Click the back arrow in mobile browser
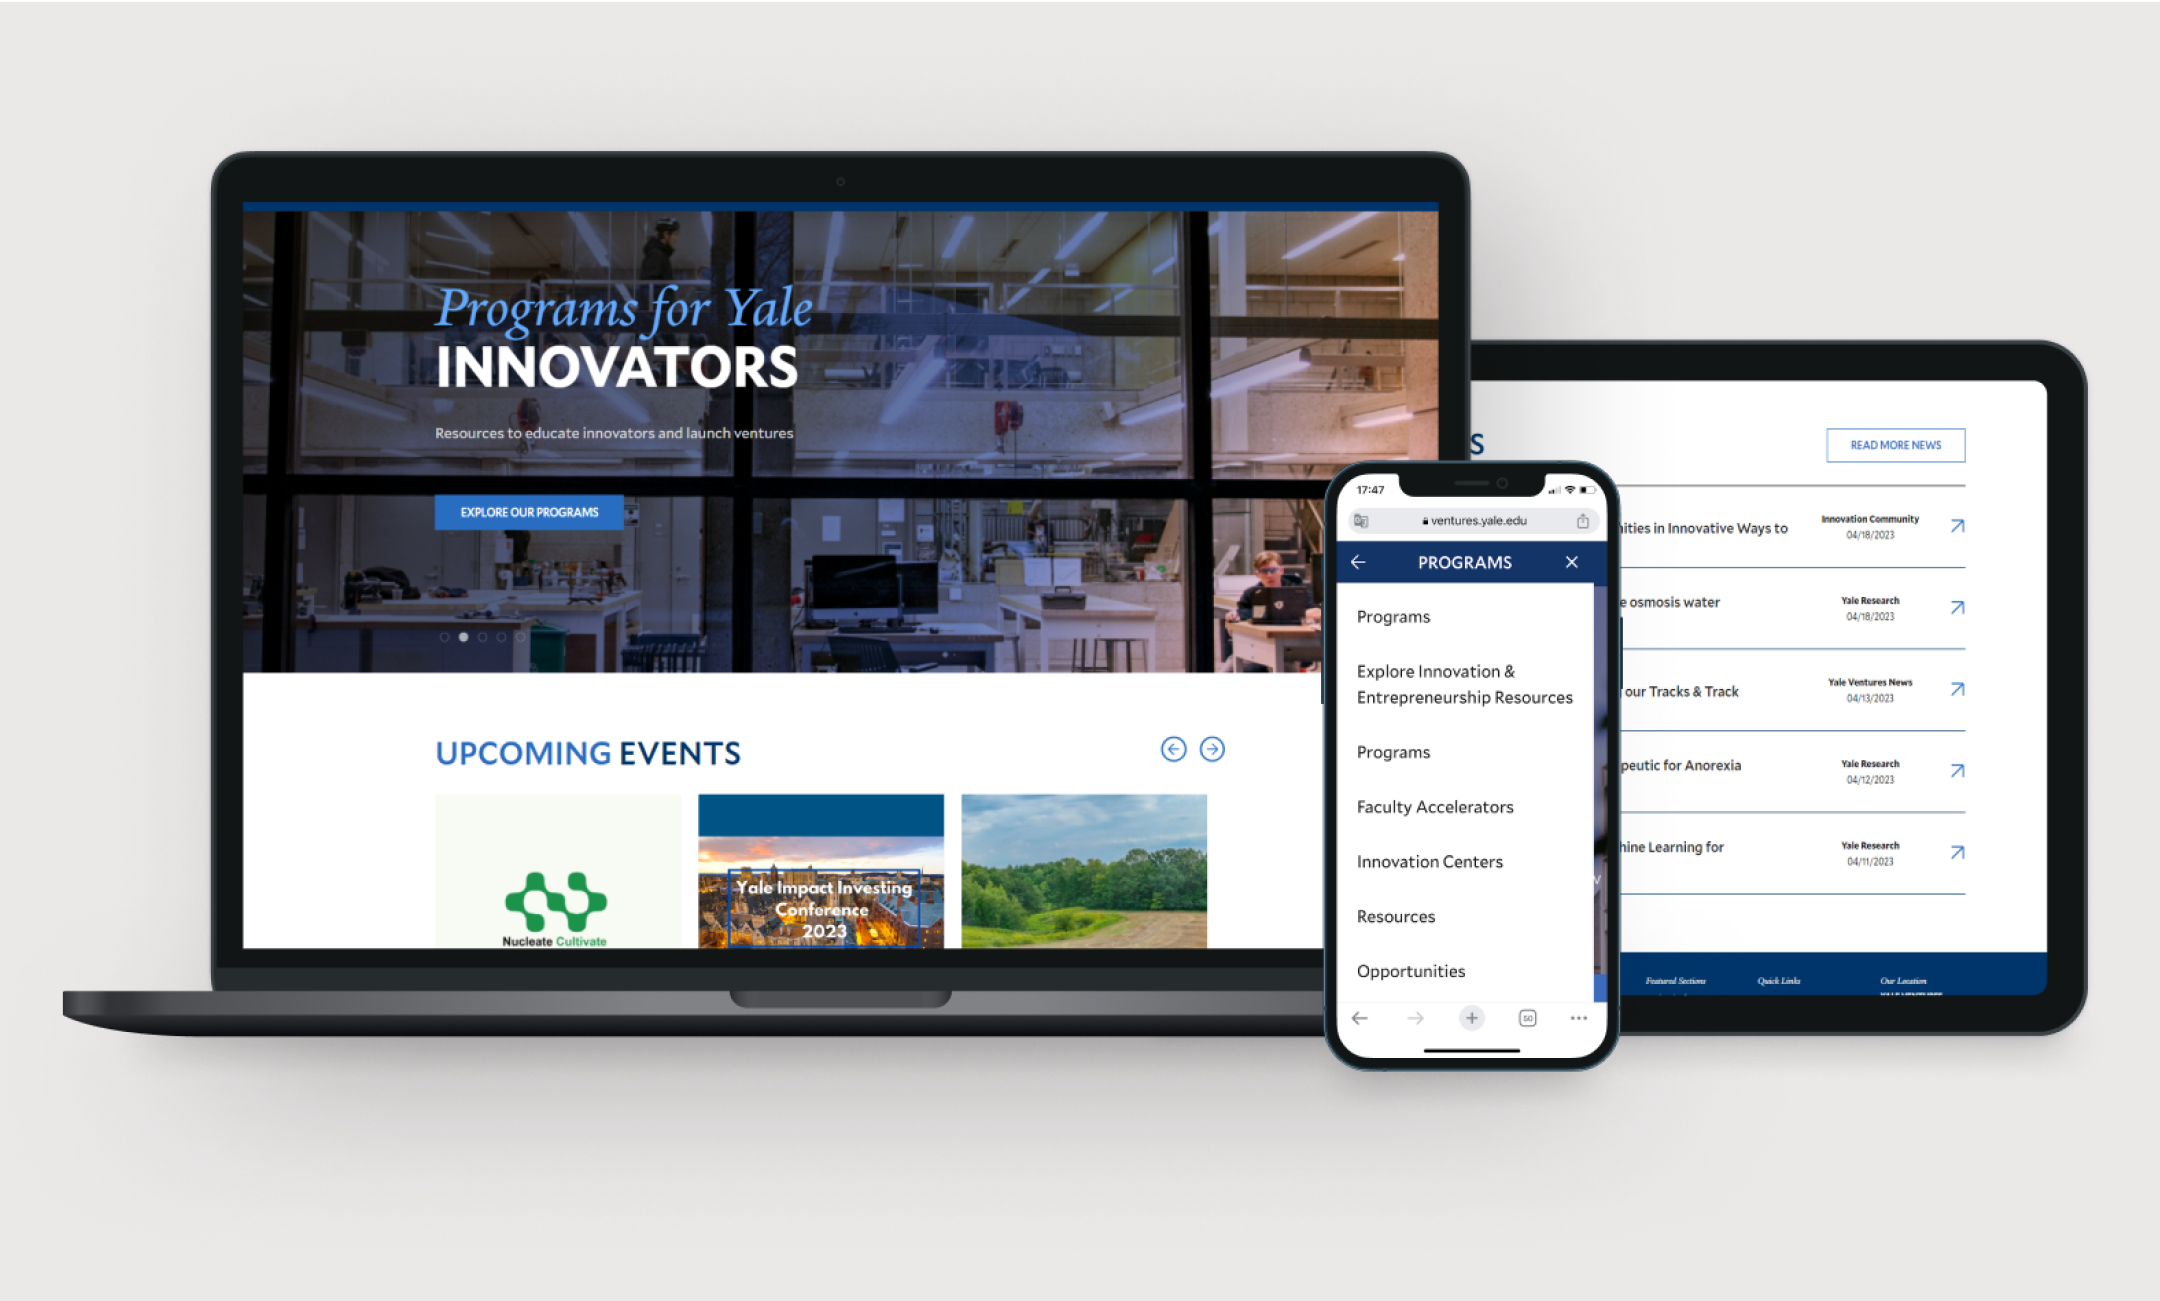Image resolution: width=2160 pixels, height=1301 pixels. [1355, 1017]
